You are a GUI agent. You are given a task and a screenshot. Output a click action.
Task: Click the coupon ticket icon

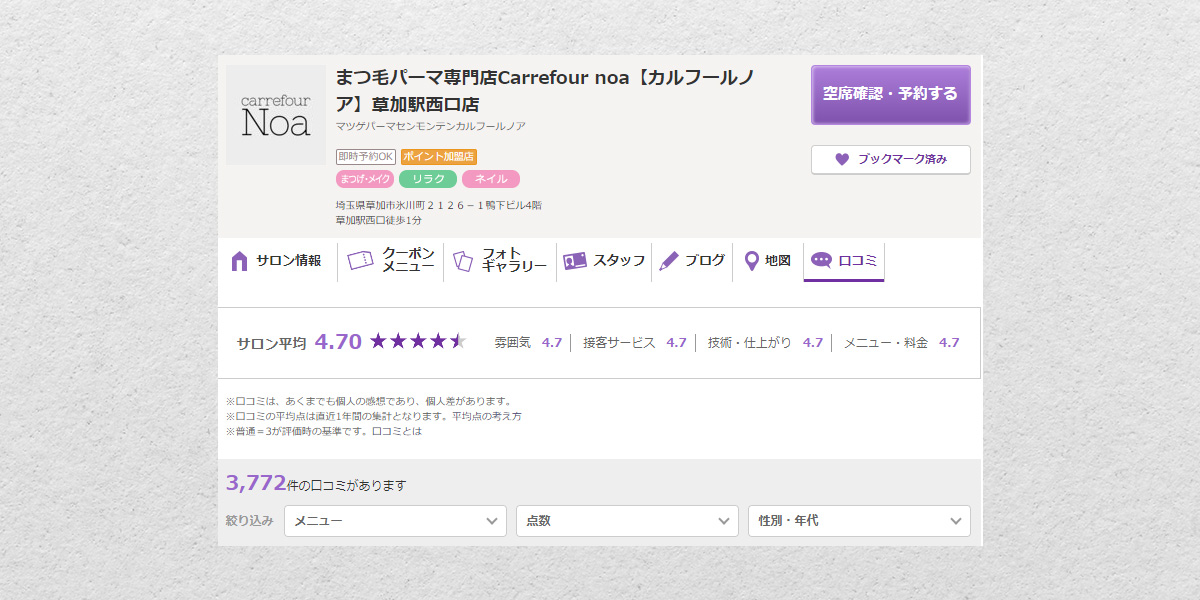360,261
